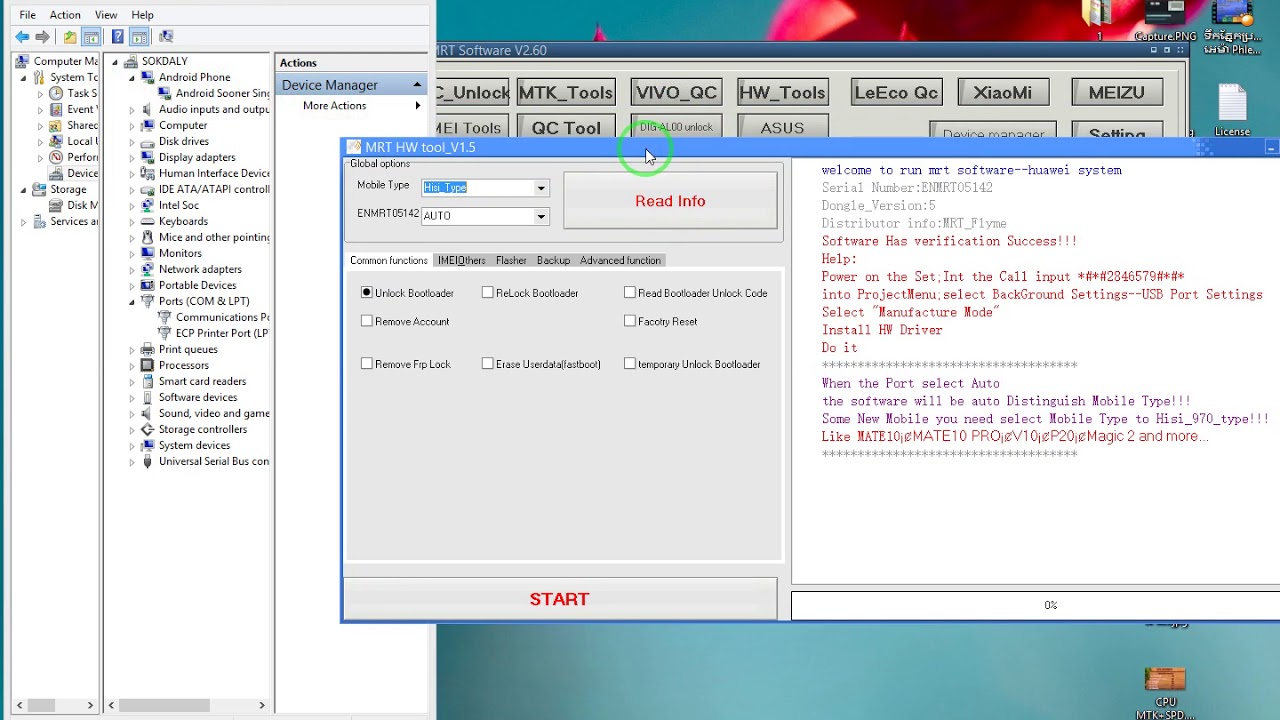The height and width of the screenshot is (720, 1280).
Task: Click the device list horizontal scrollbar
Action: pyautogui.click(x=186, y=705)
